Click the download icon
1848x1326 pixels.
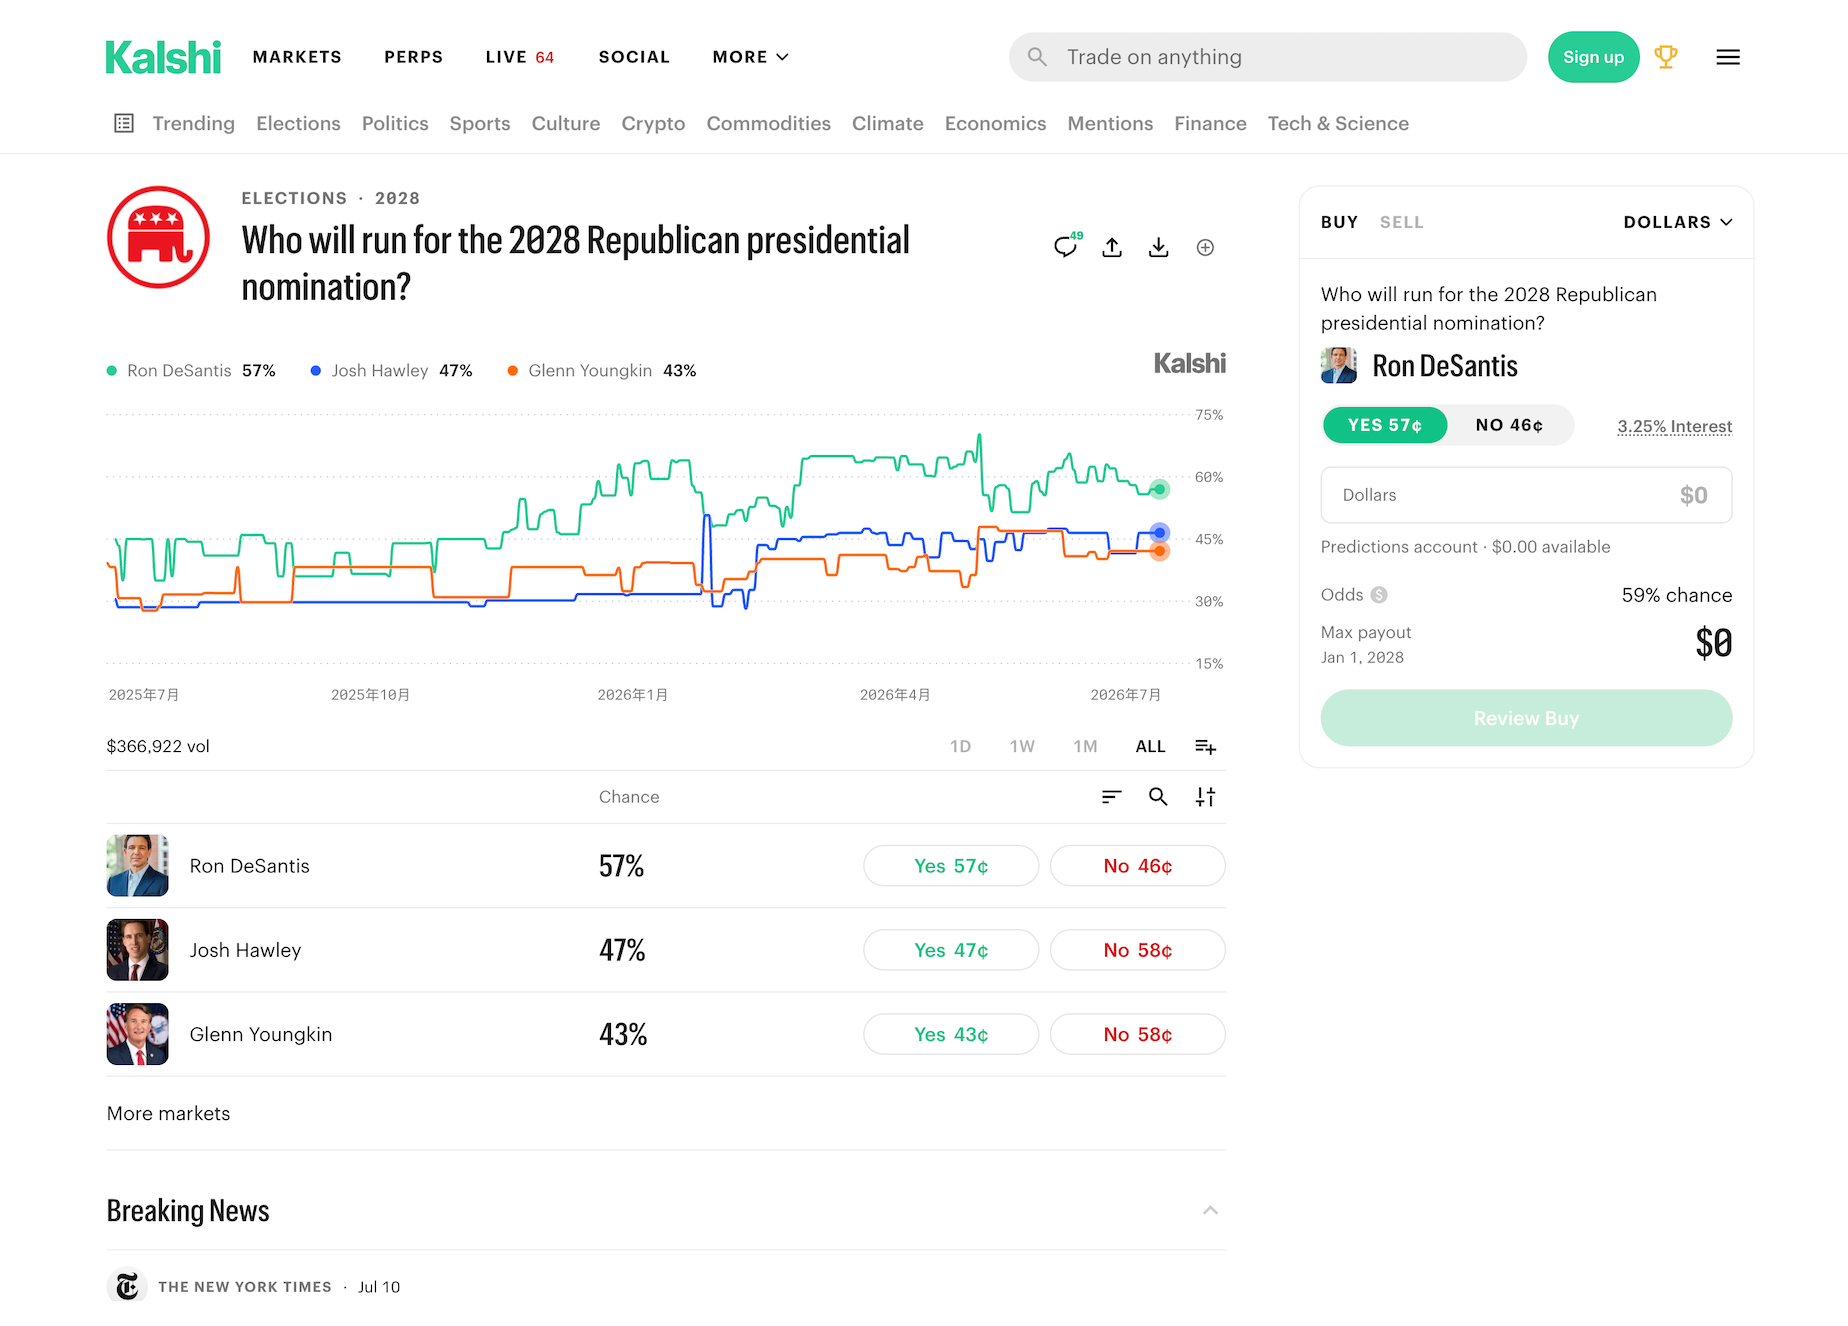1159,247
